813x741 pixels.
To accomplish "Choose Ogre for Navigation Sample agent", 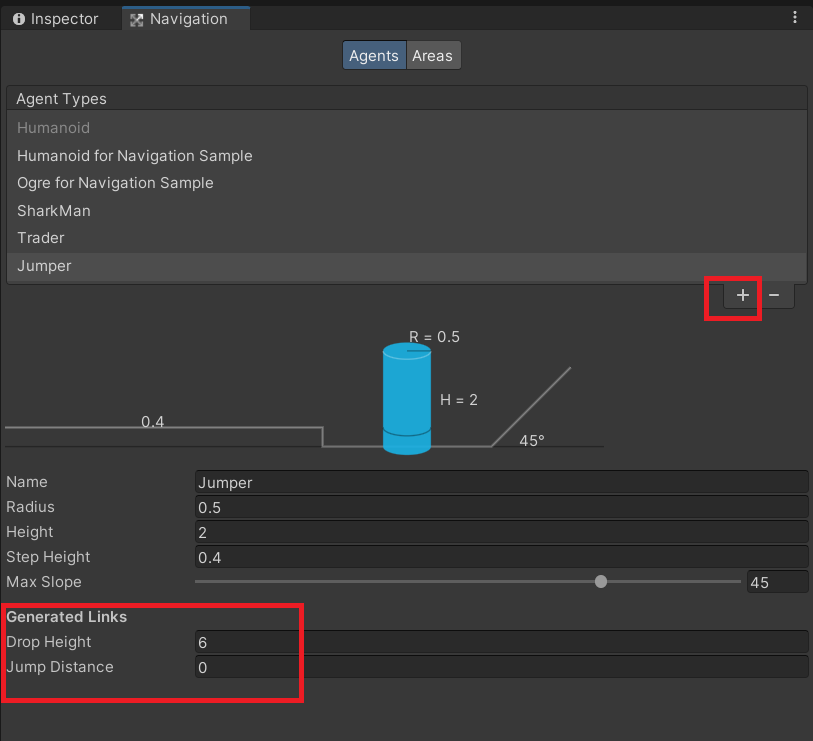I will click(115, 183).
